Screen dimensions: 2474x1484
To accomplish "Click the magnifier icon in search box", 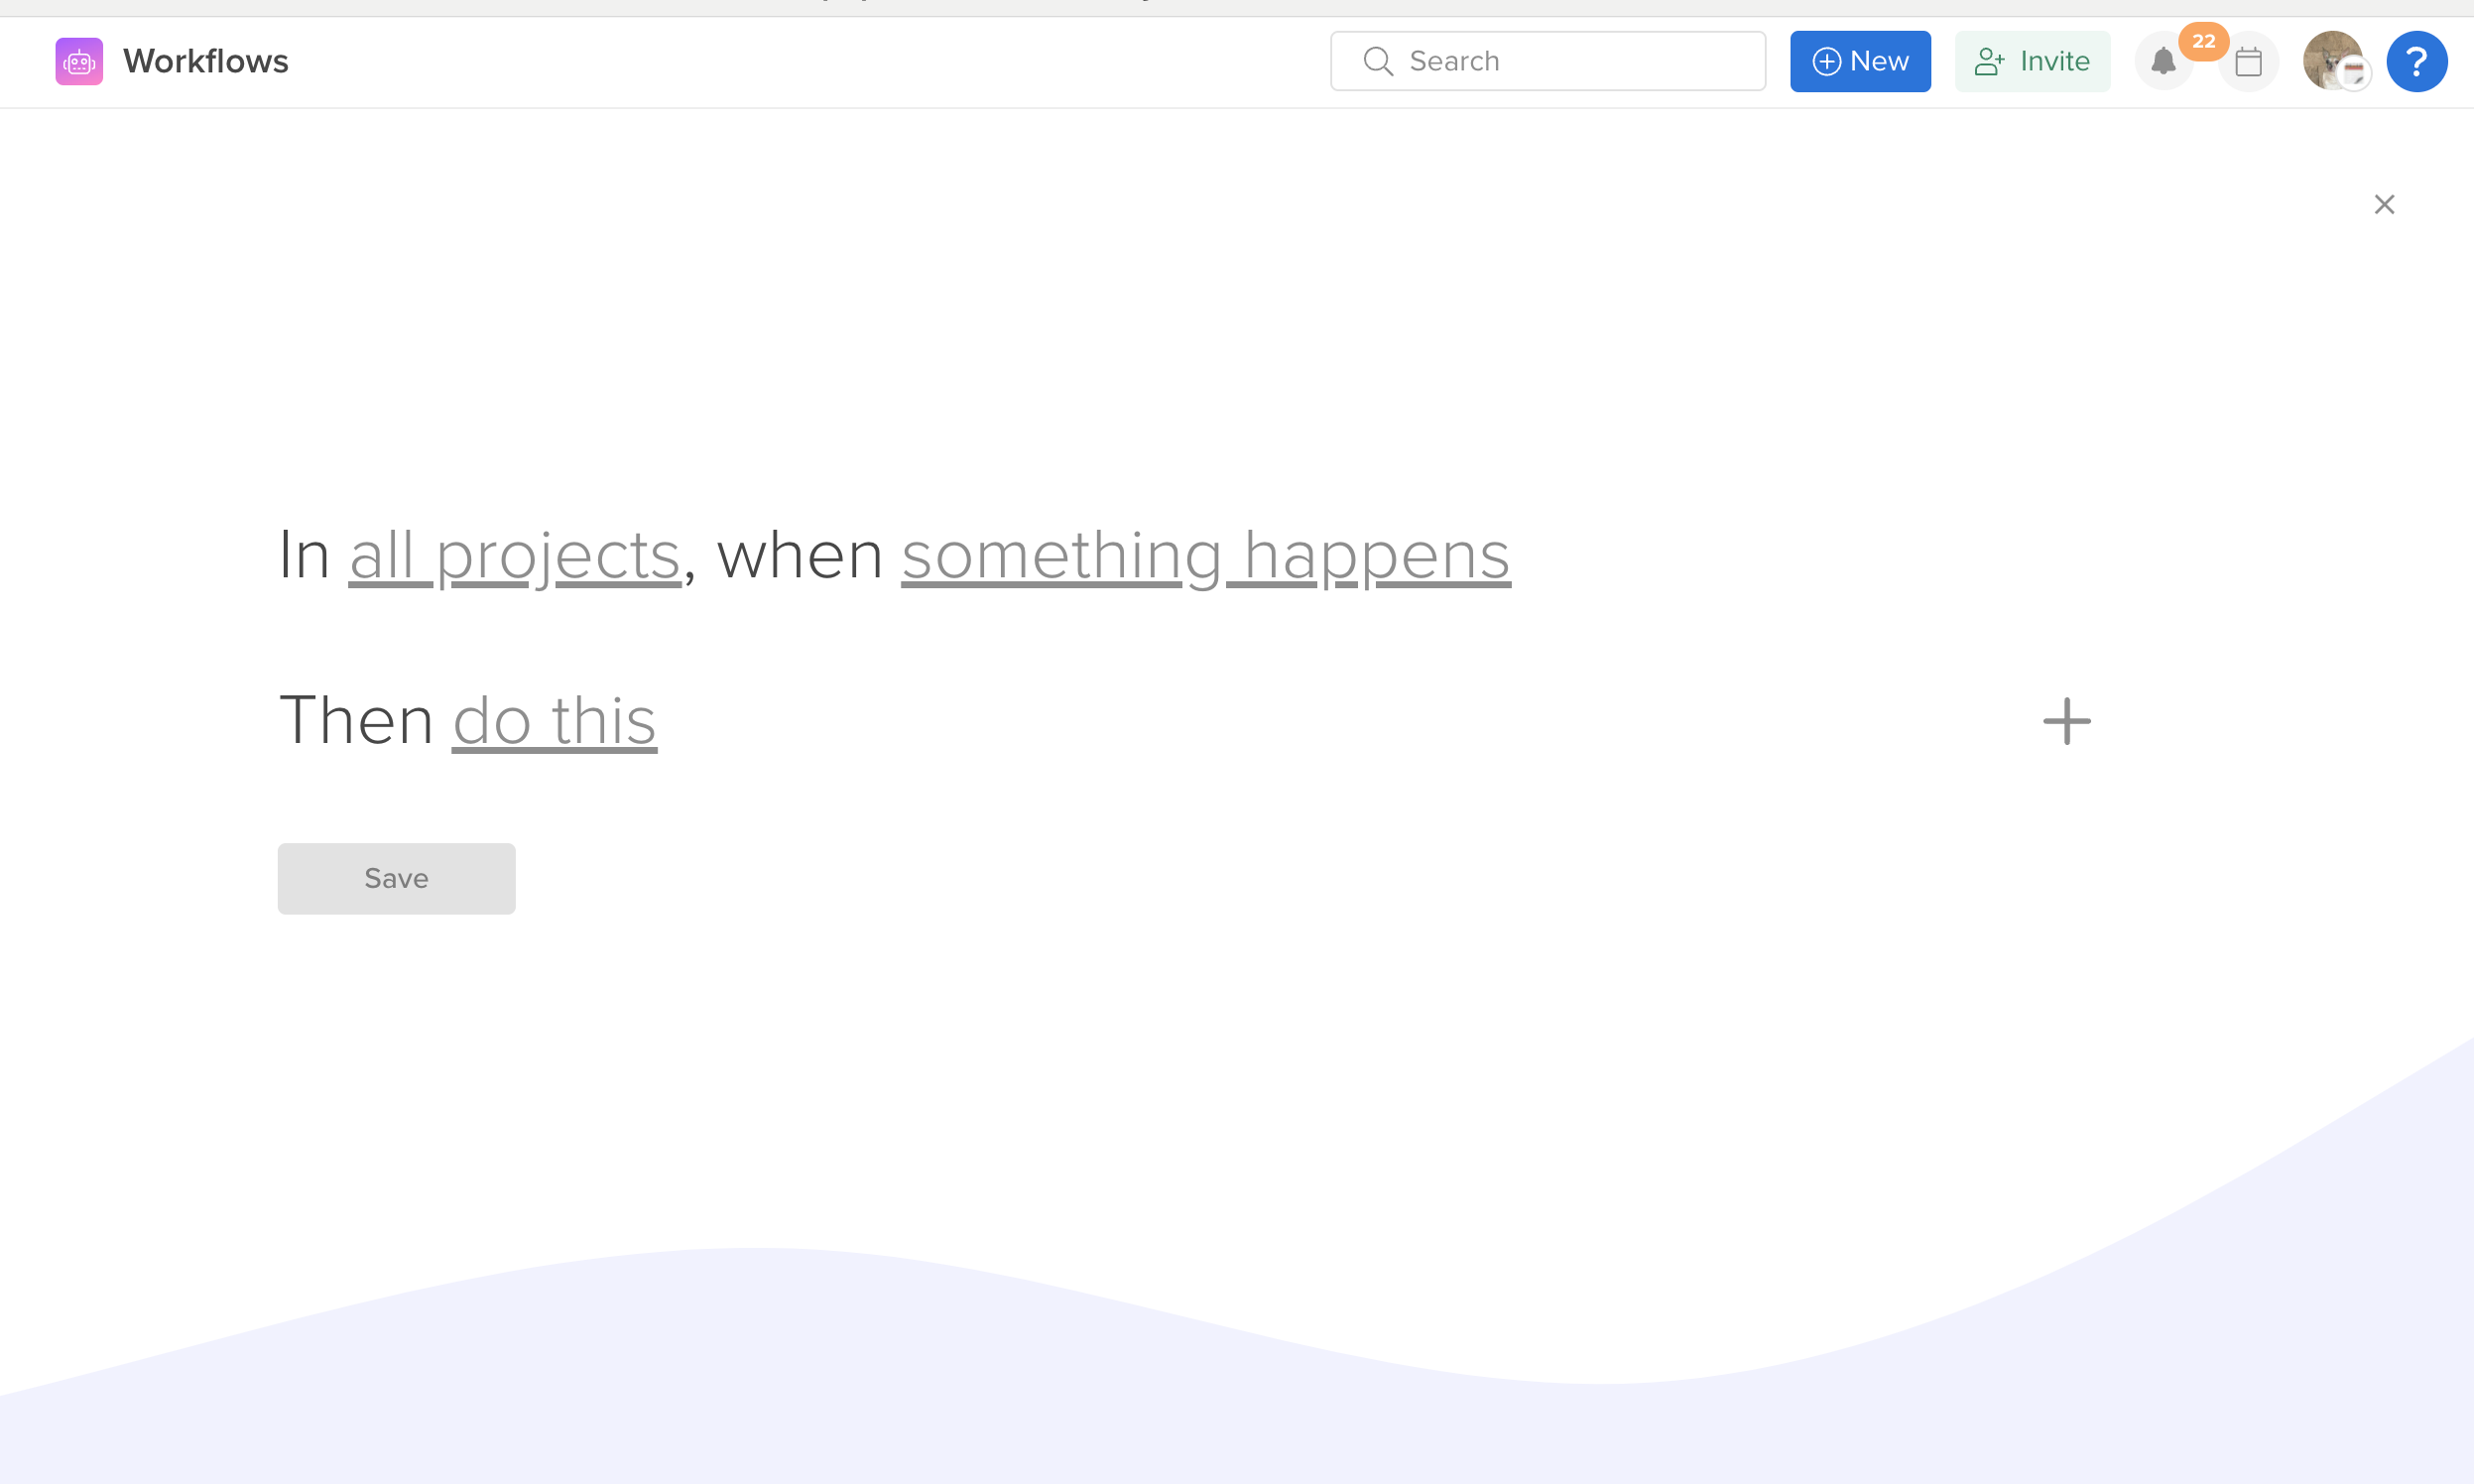I will 1378,61.
